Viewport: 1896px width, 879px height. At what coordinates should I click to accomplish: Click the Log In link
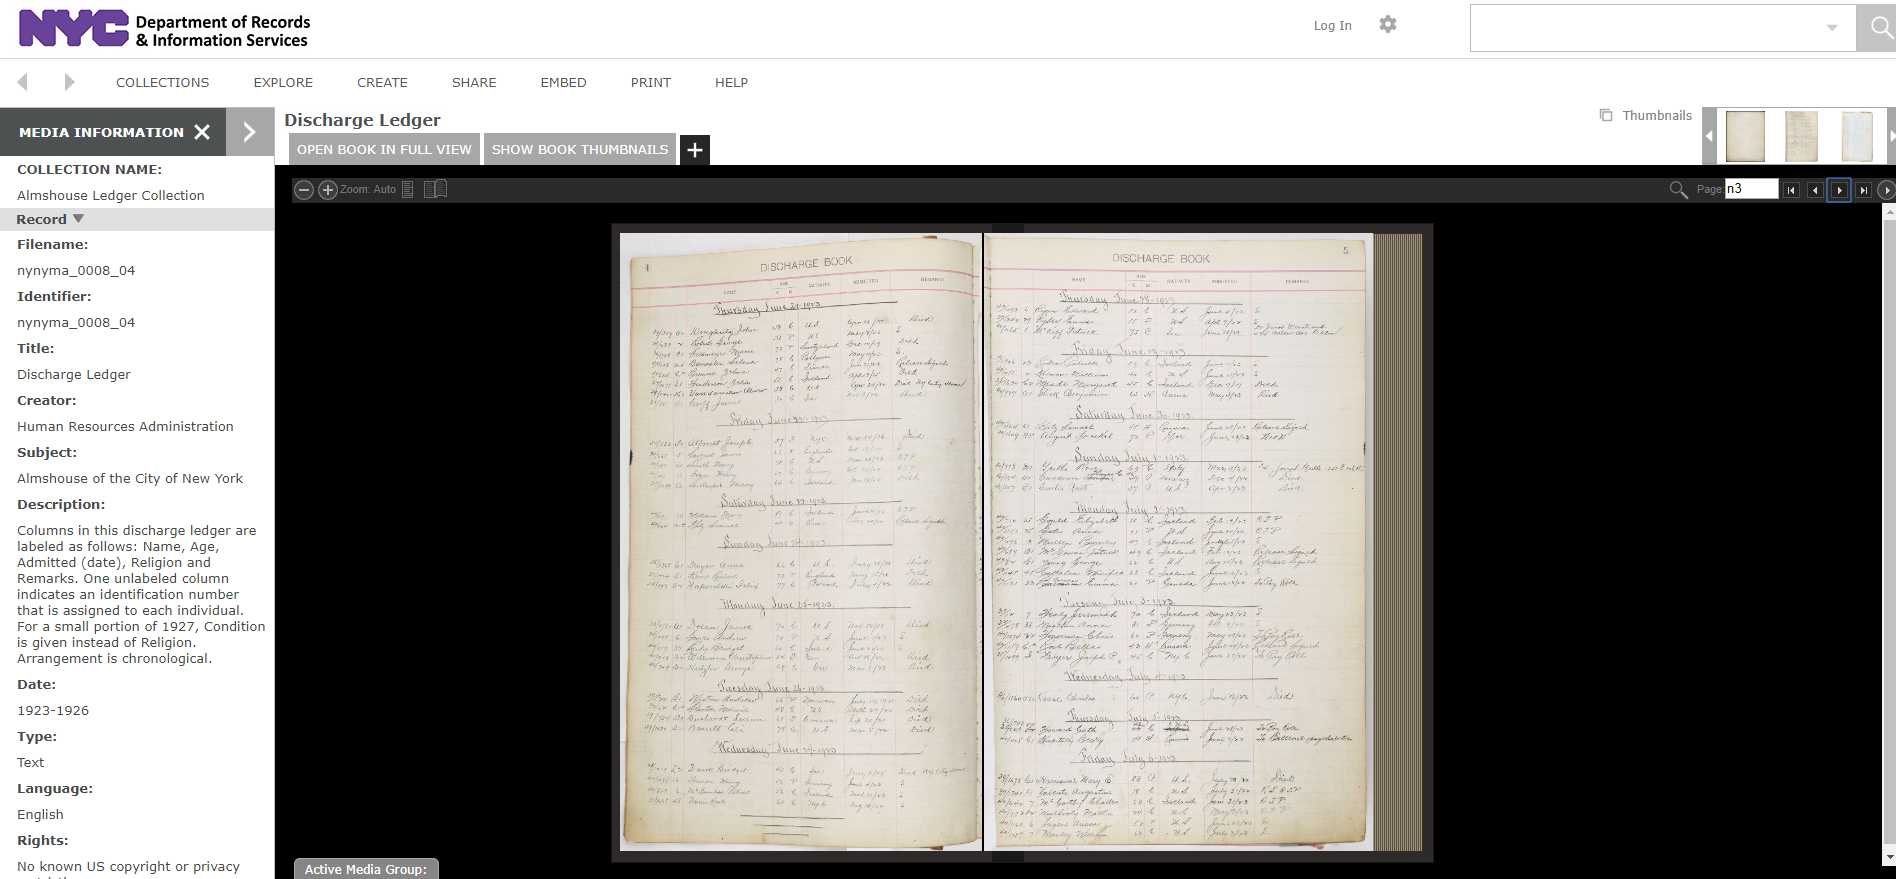pyautogui.click(x=1332, y=26)
